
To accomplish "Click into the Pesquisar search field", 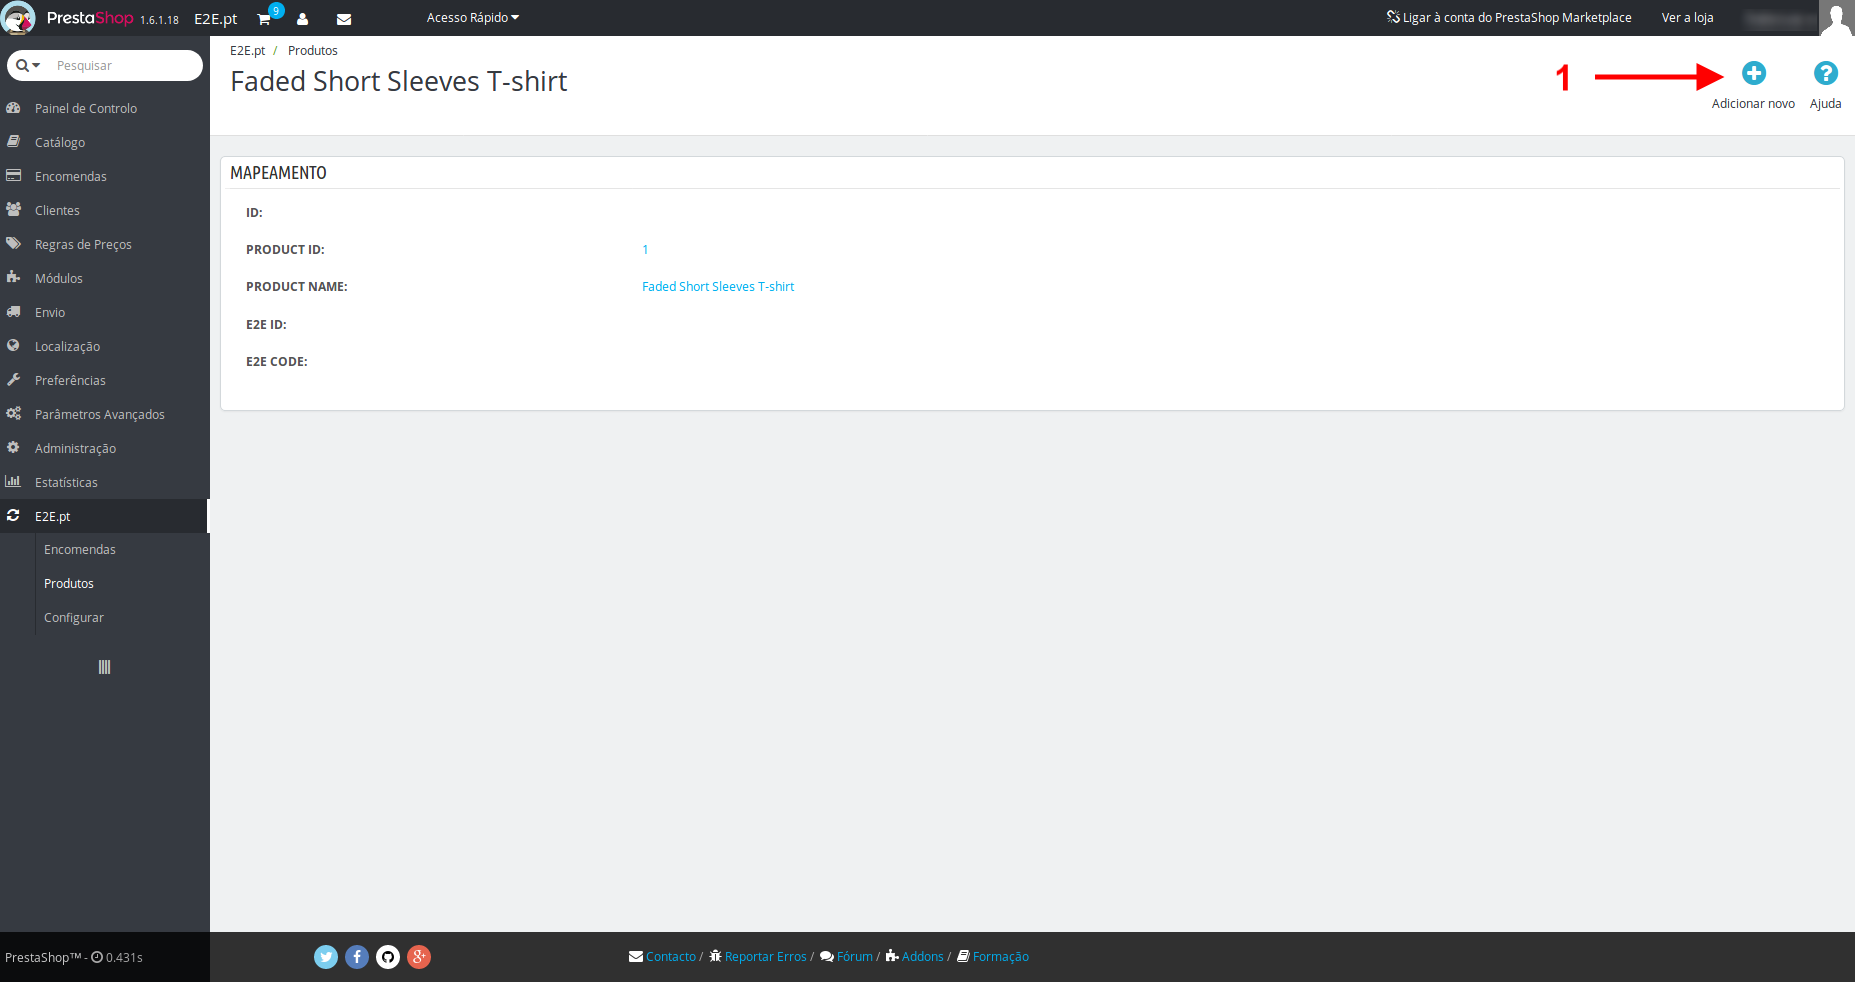I will [x=122, y=65].
